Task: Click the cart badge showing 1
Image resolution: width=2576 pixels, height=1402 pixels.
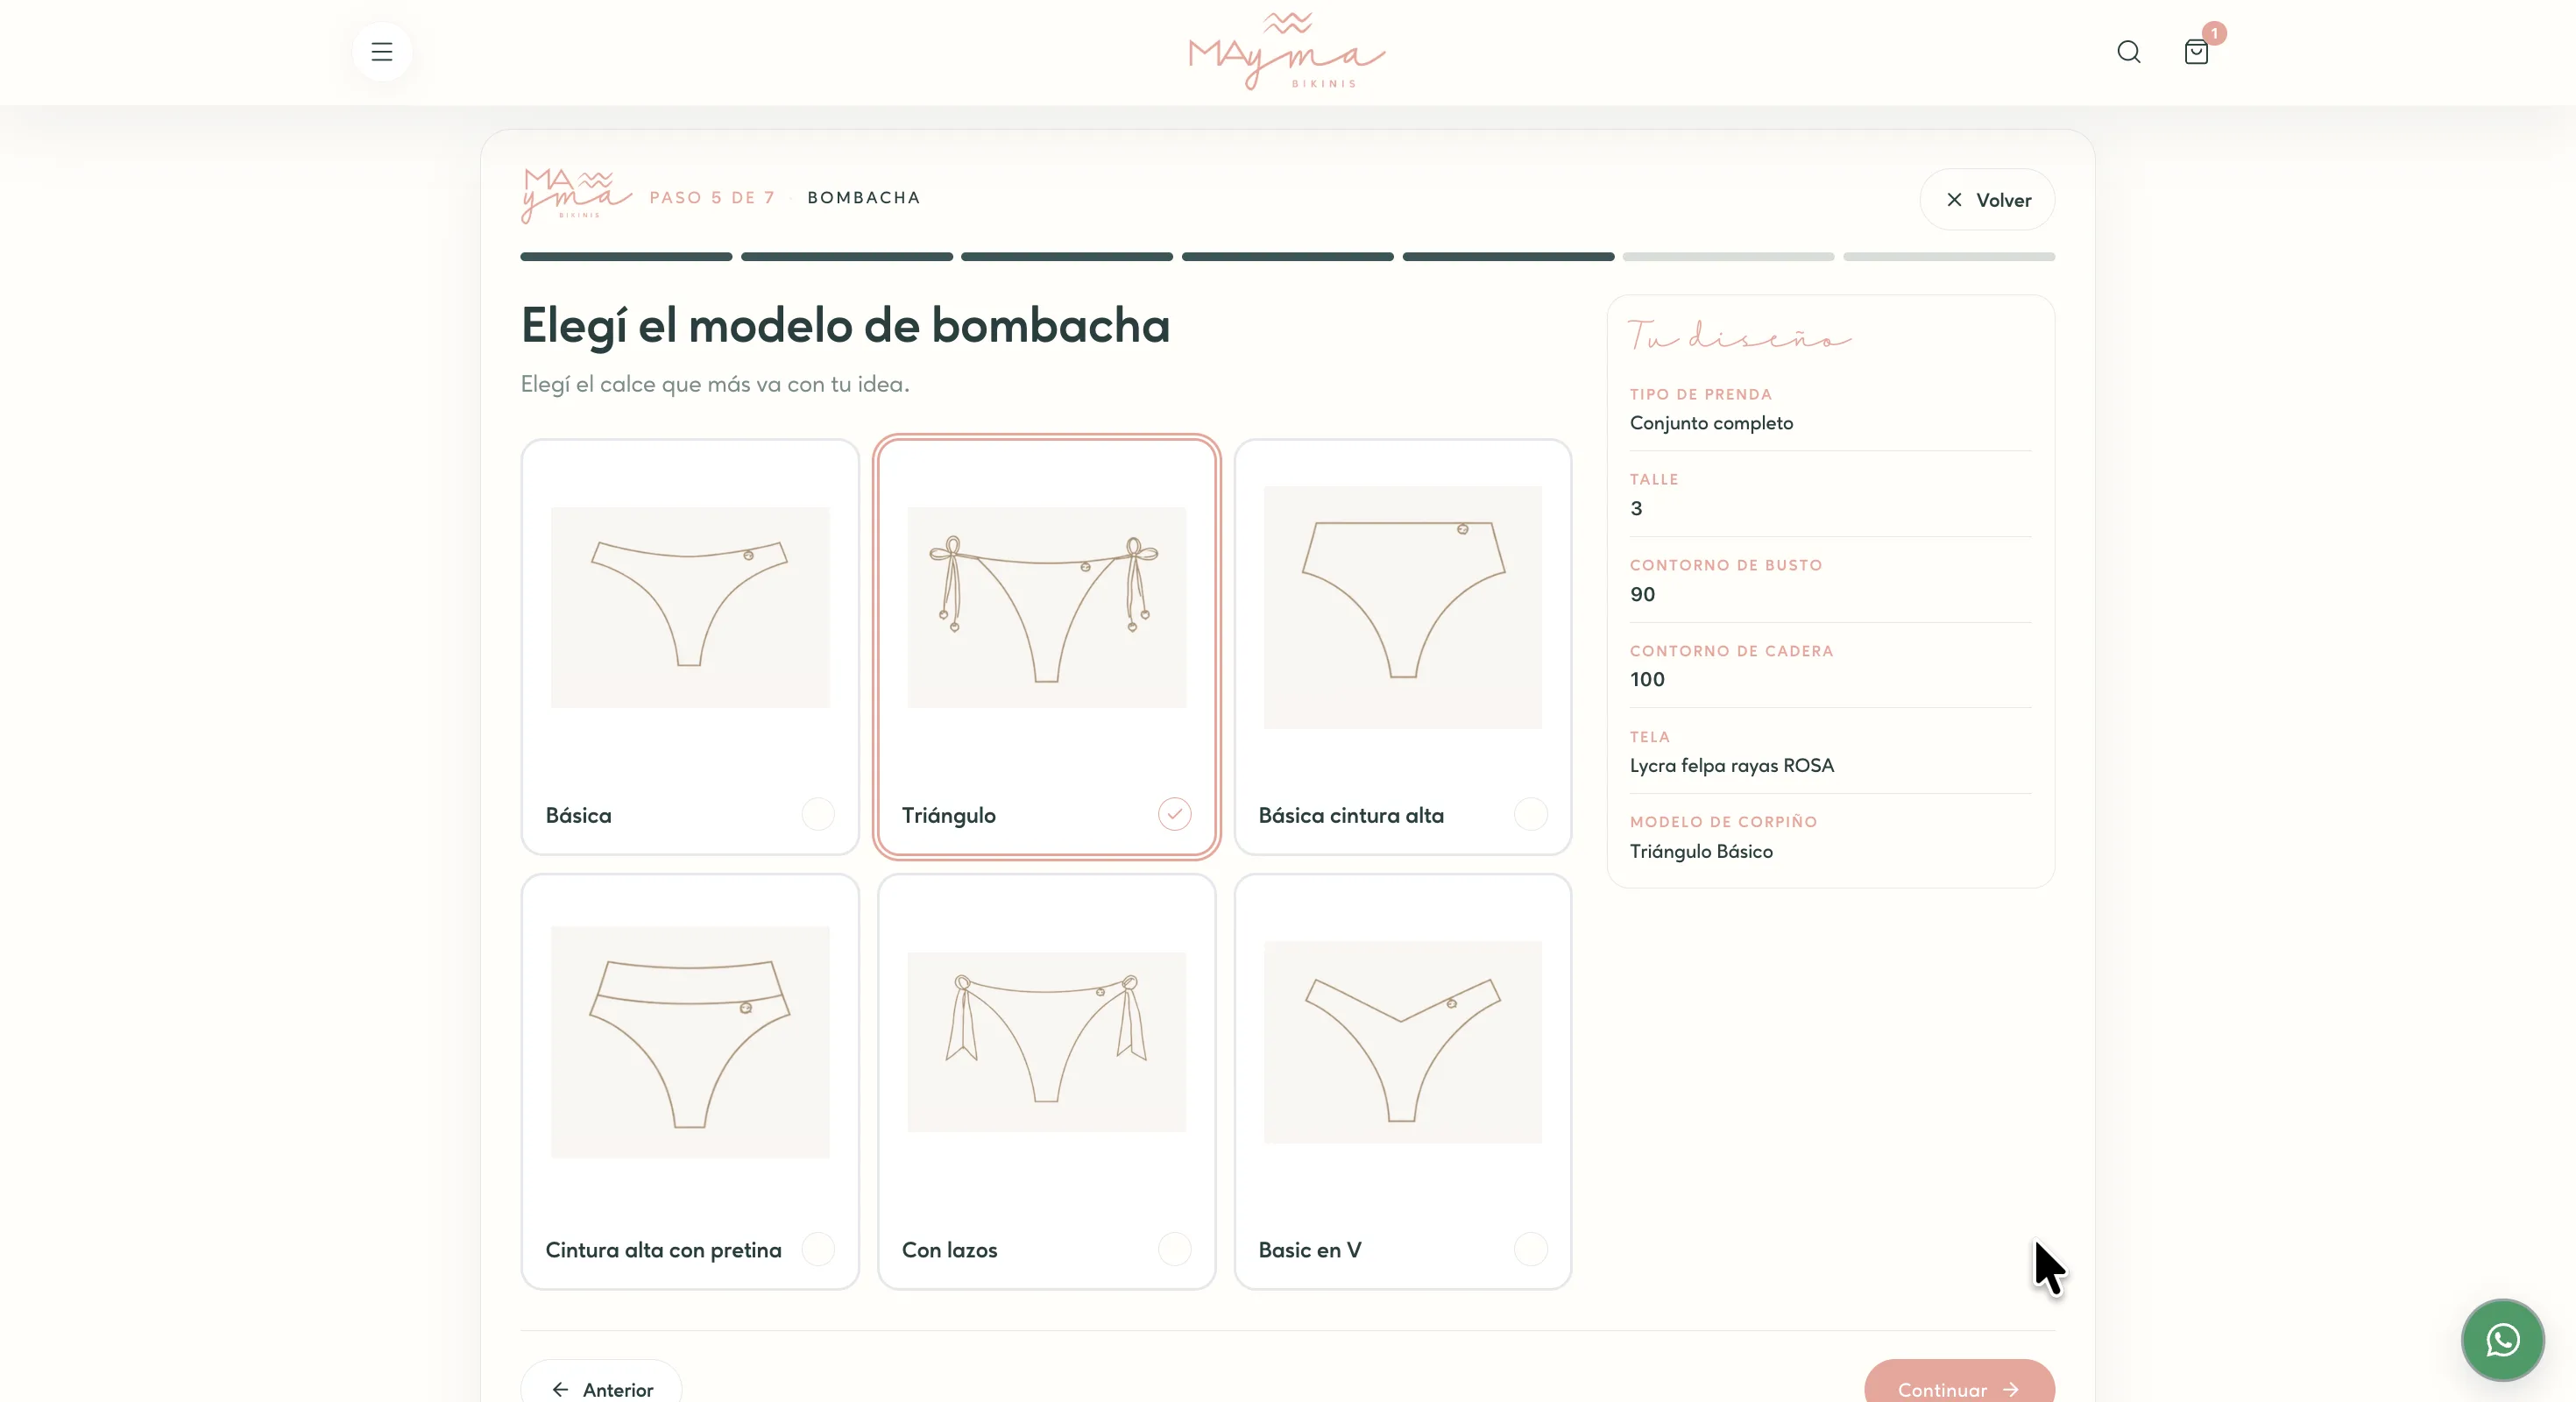Action: pos(2214,33)
